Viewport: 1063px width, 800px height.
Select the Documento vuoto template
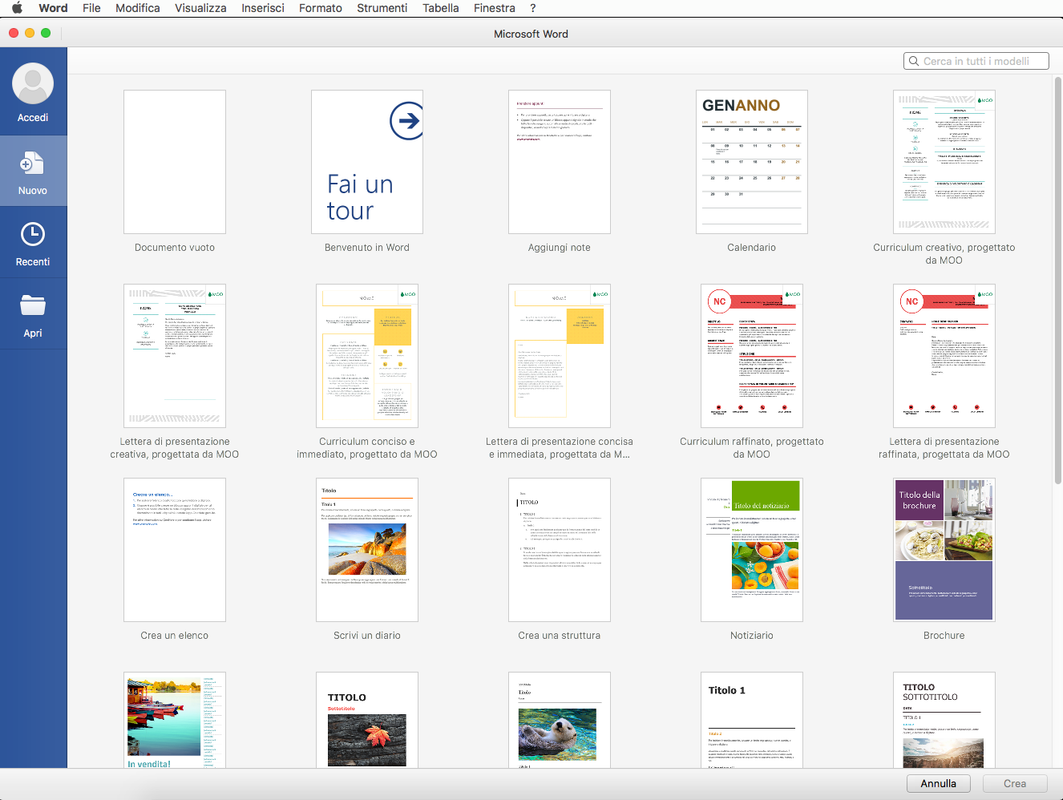[x=174, y=162]
